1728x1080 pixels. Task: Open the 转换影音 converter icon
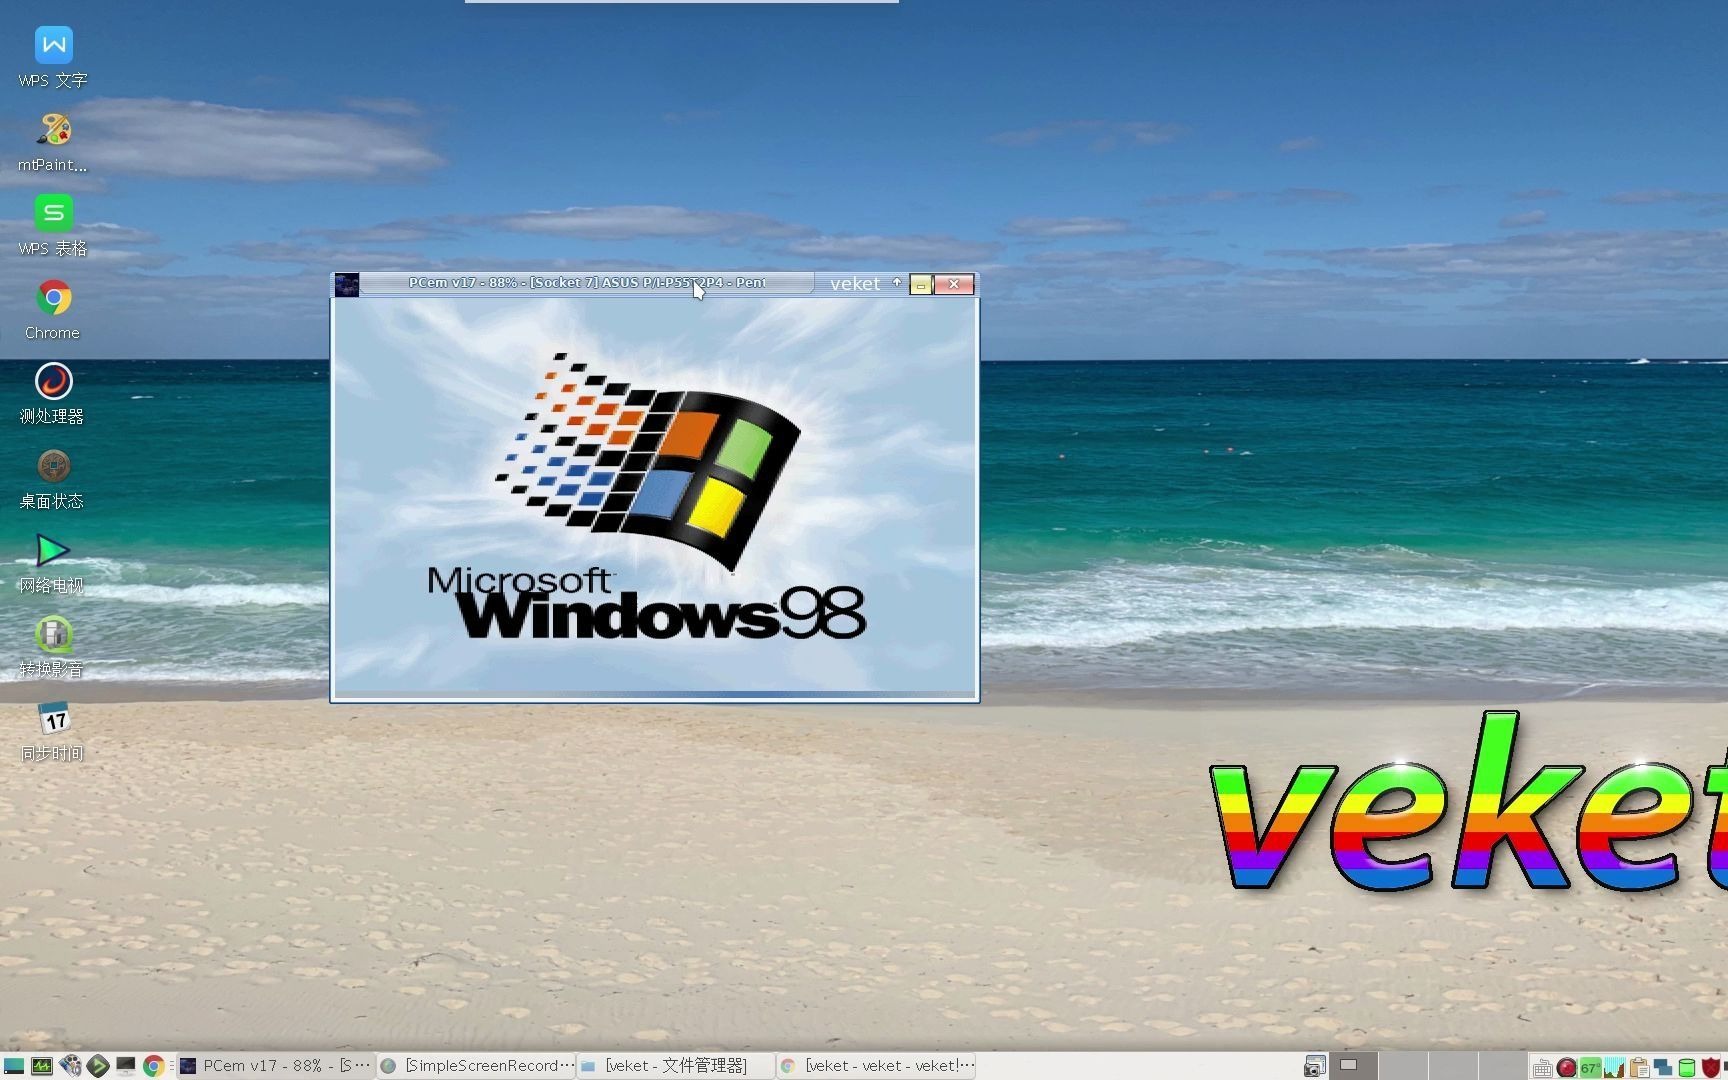tap(53, 648)
